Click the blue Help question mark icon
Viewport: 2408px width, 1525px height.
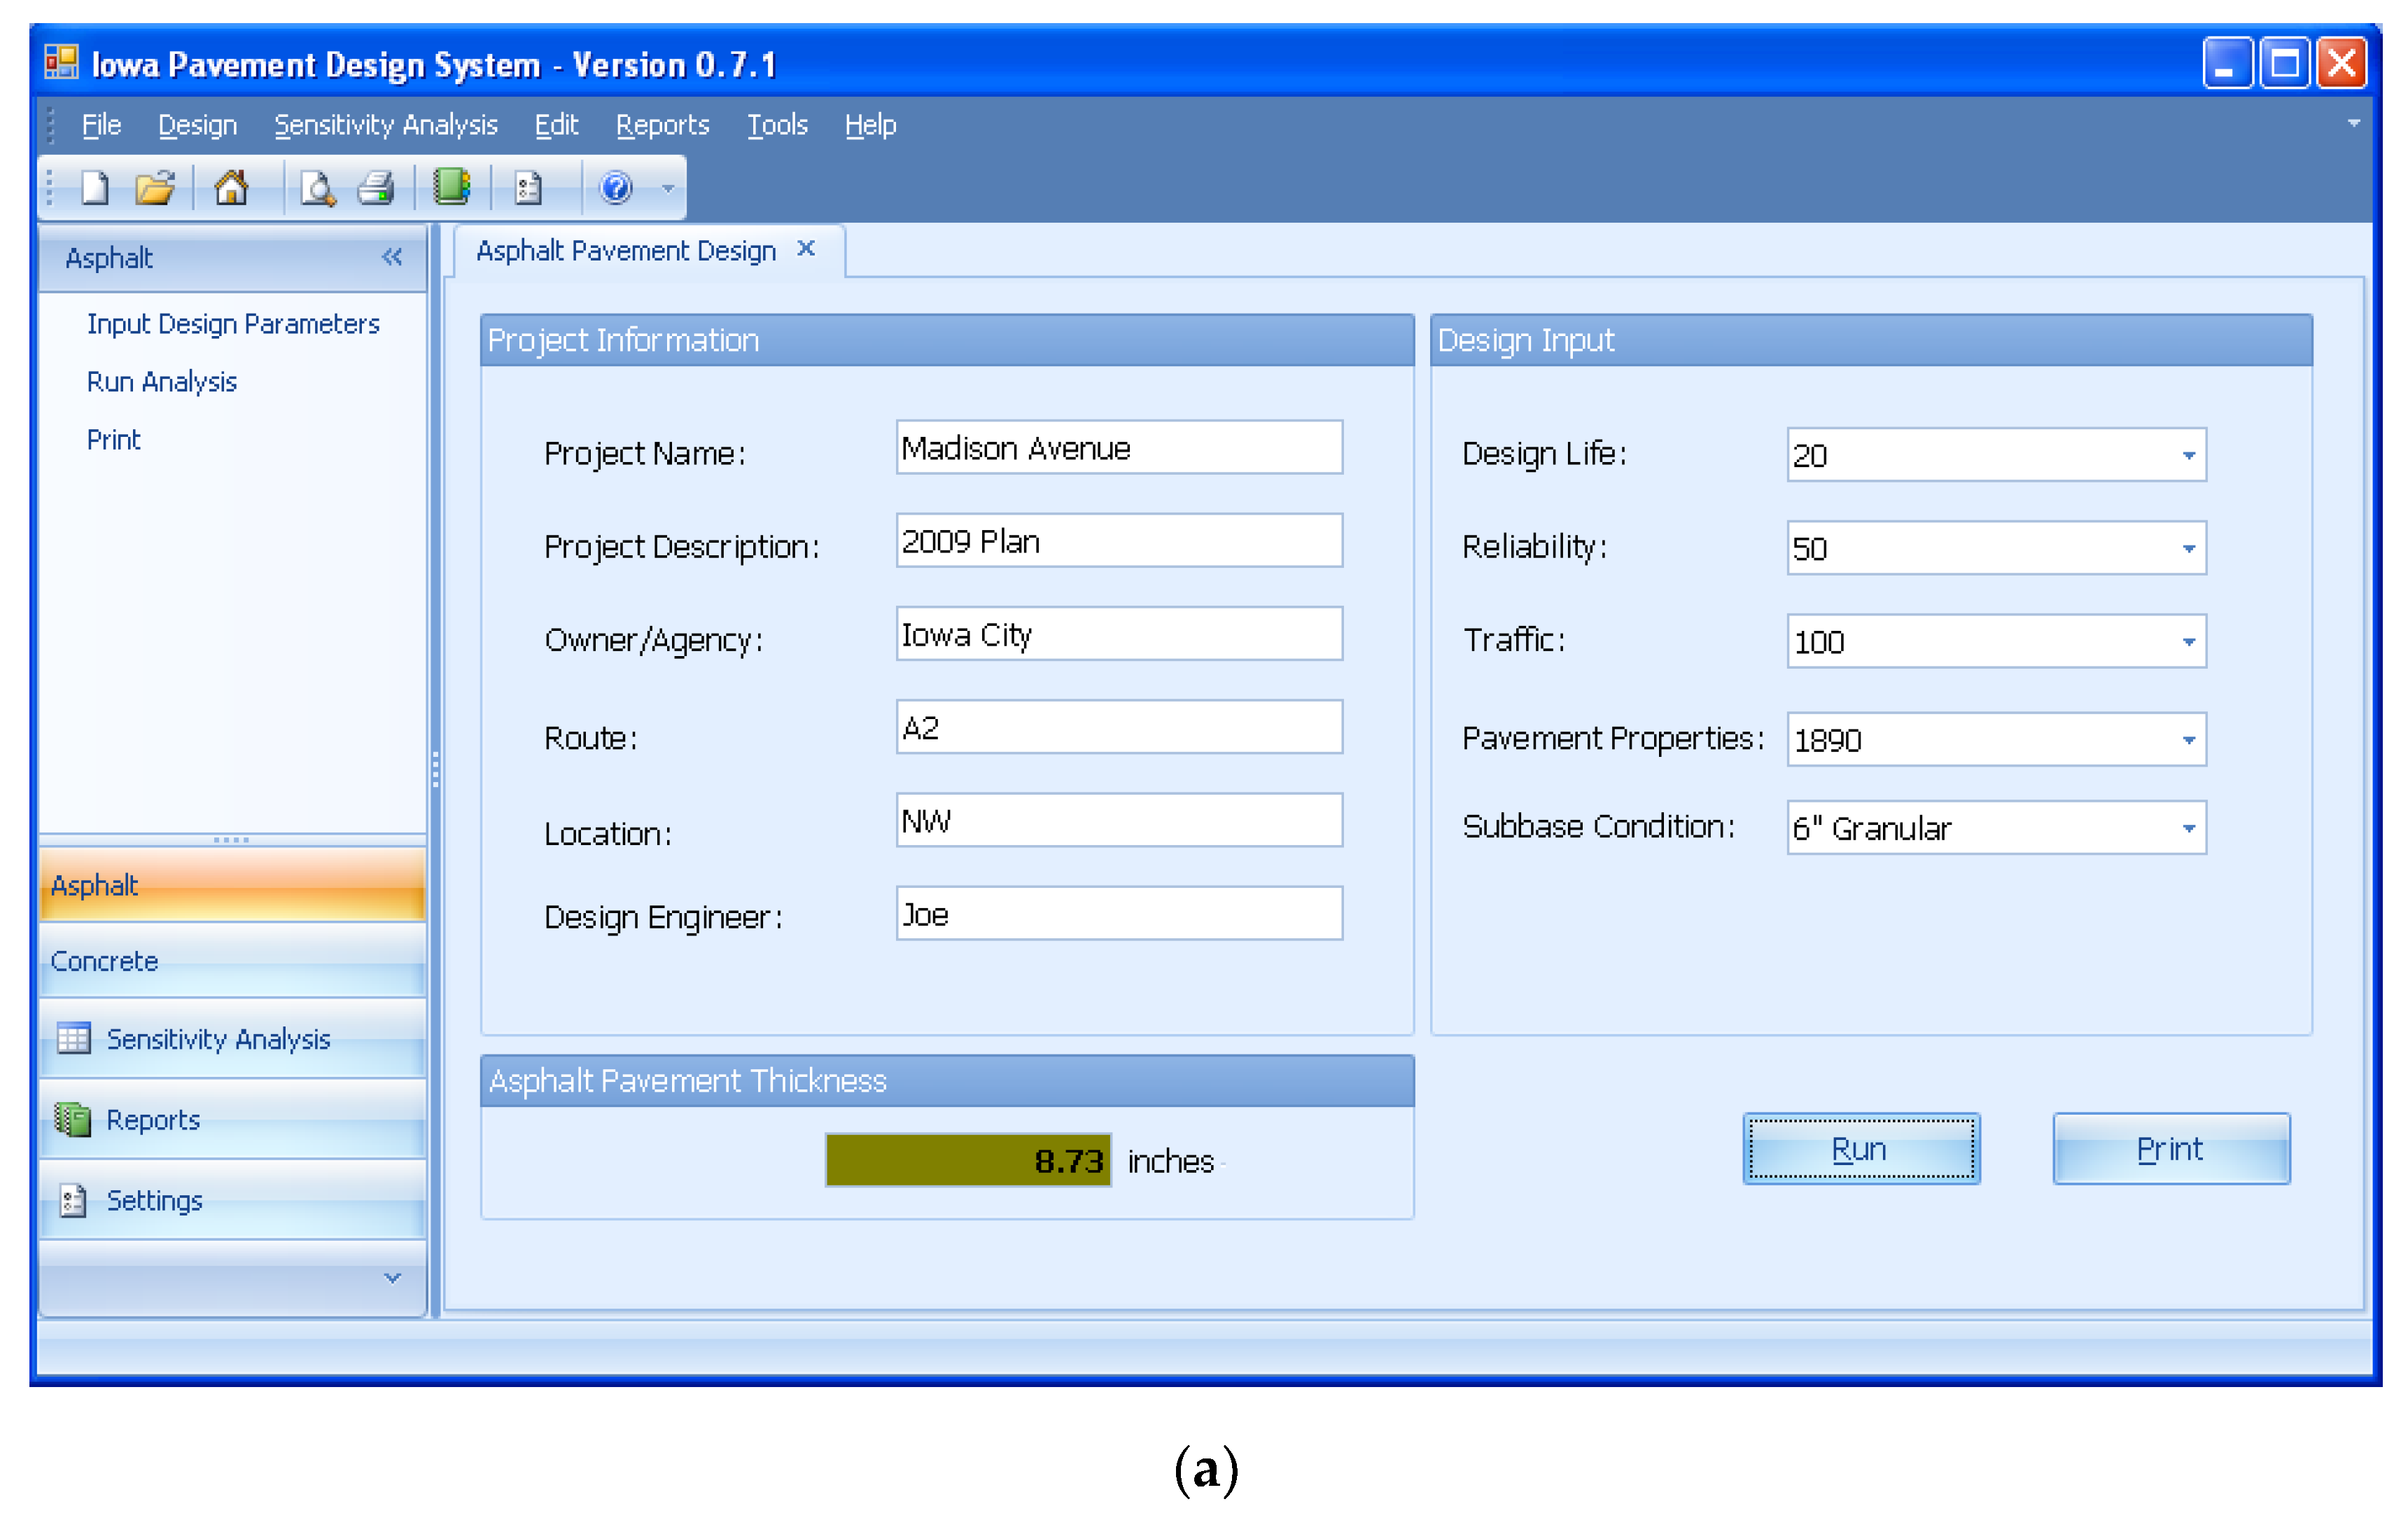tap(615, 188)
